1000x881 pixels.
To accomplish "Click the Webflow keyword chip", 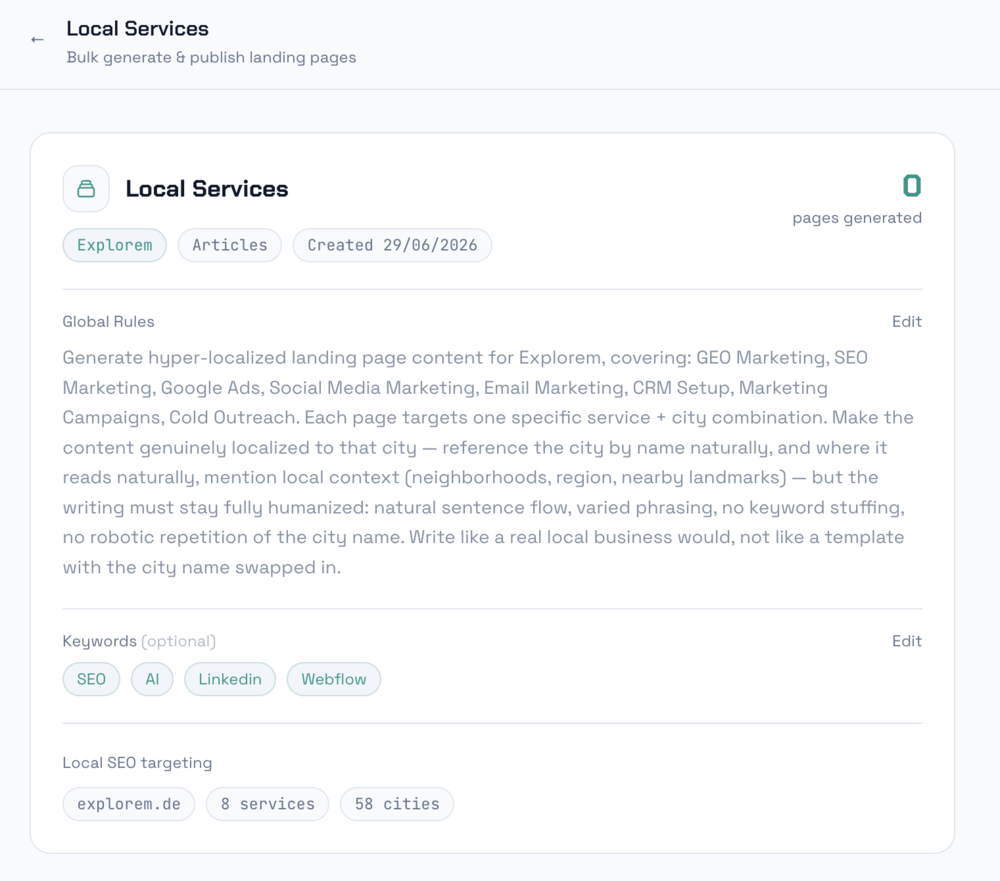I will (x=334, y=679).
